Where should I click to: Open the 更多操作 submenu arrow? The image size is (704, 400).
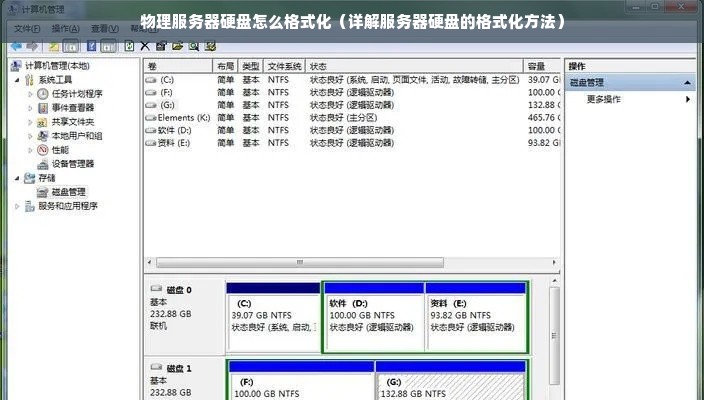[688, 99]
